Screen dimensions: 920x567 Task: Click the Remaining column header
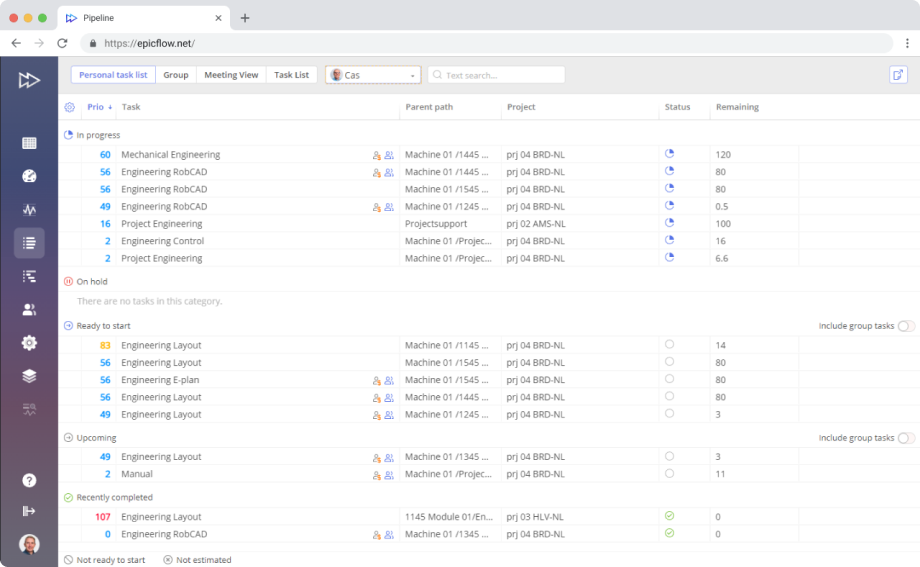pos(737,107)
